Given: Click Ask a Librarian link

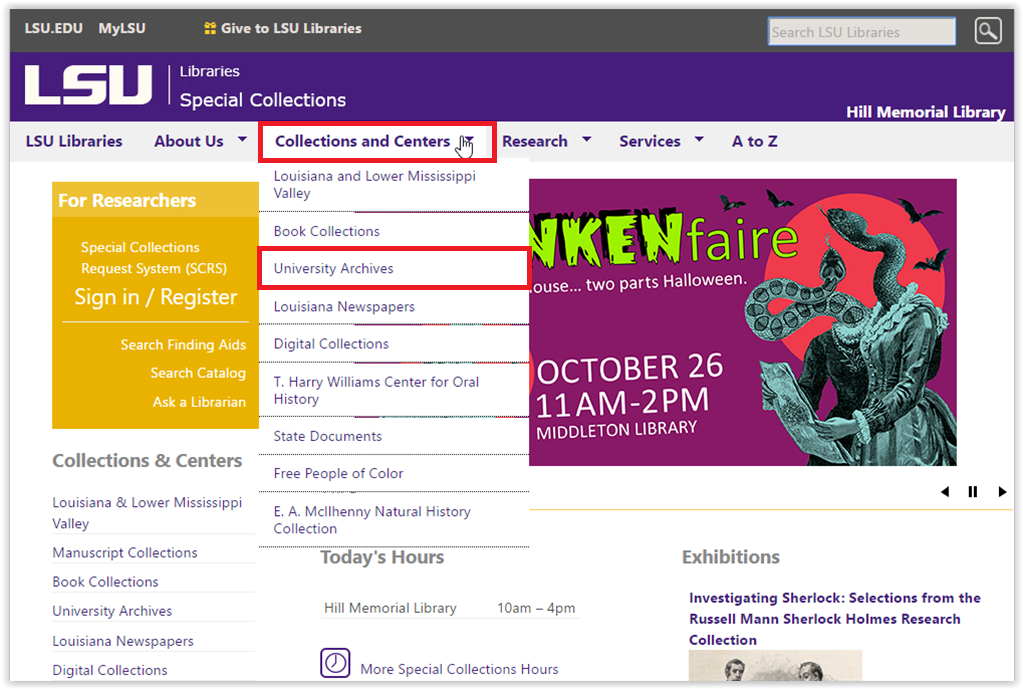Looking at the screenshot, I should click(x=200, y=402).
